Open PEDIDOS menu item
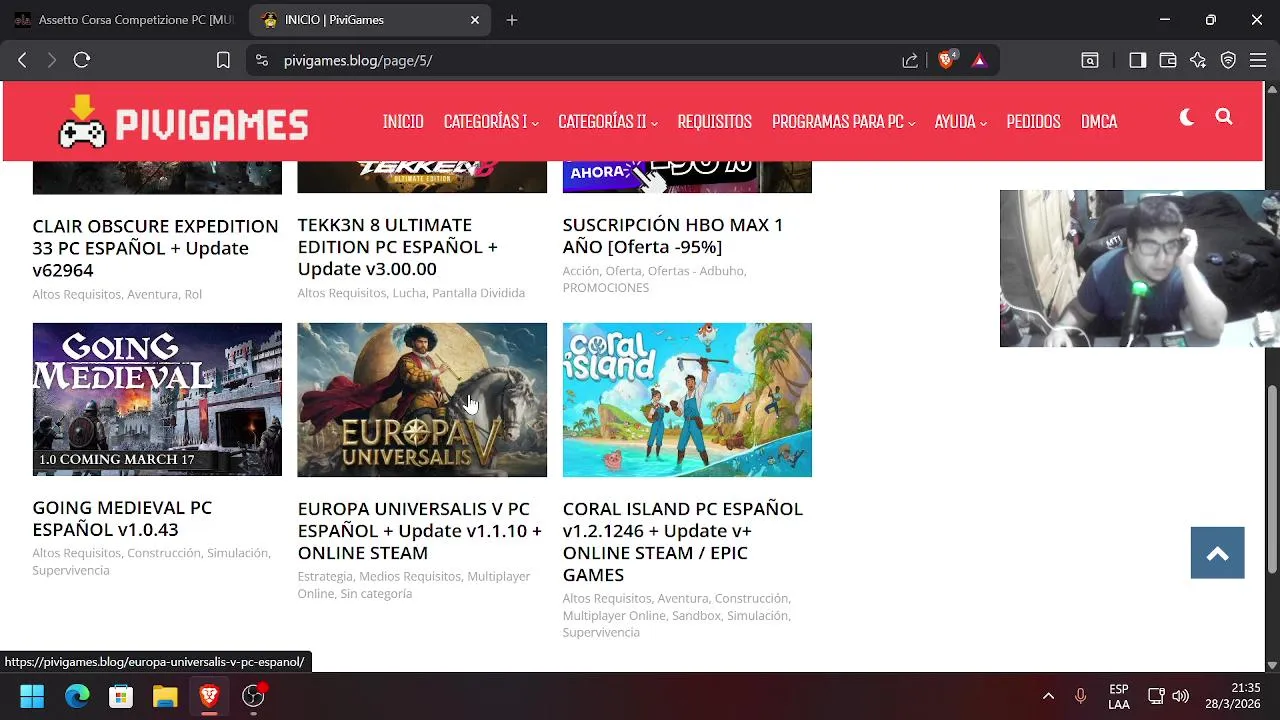The width and height of the screenshot is (1280, 720). [1033, 121]
